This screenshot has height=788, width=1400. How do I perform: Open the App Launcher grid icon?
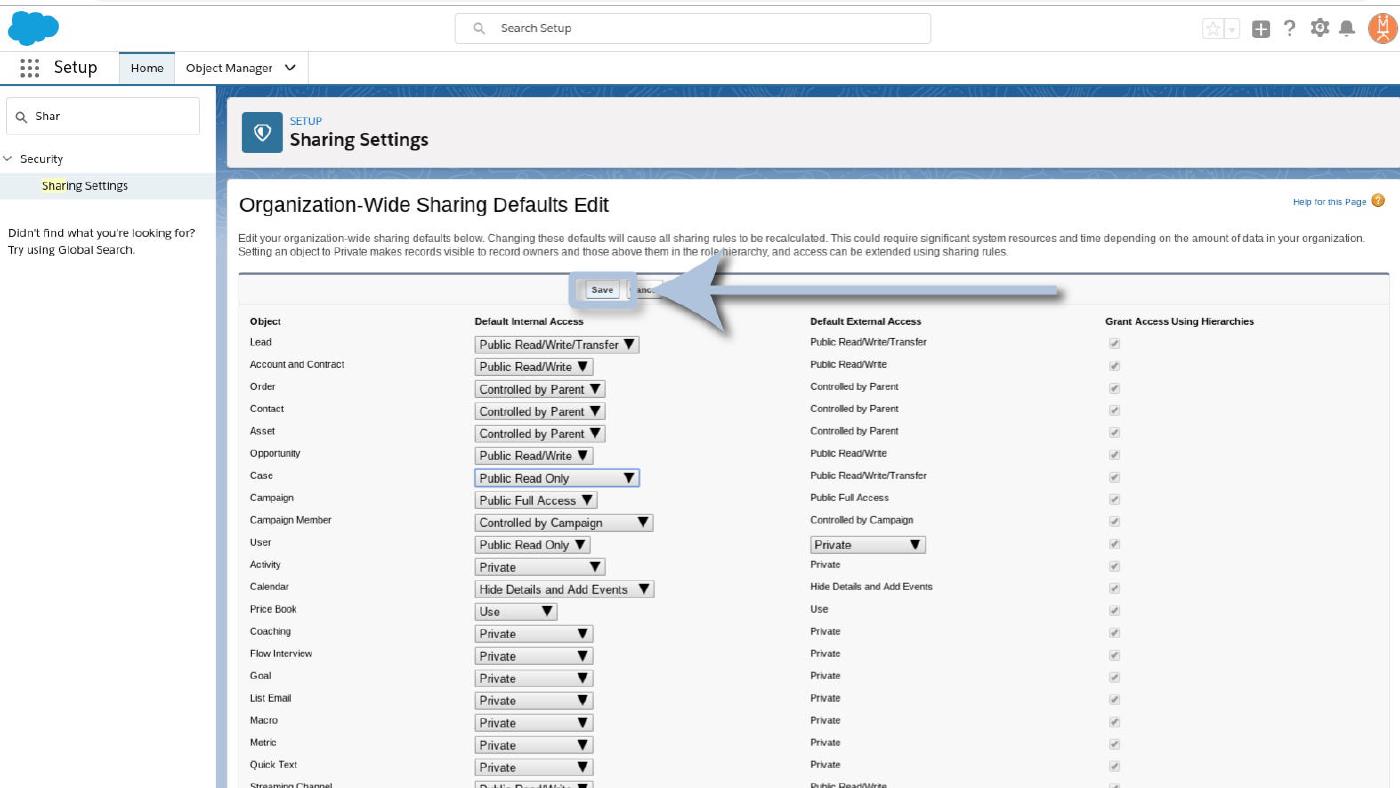tap(29, 68)
